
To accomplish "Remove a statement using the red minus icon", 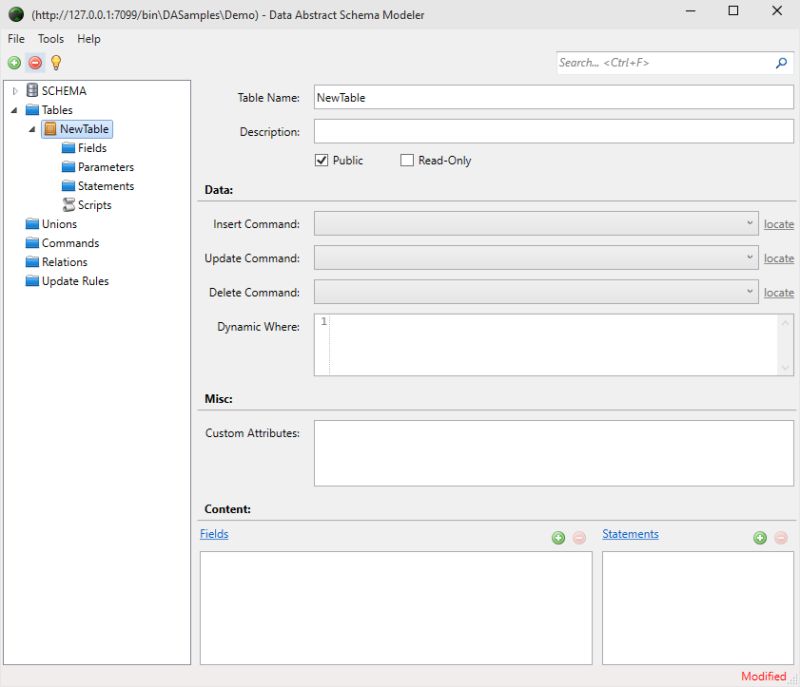I will click(781, 537).
